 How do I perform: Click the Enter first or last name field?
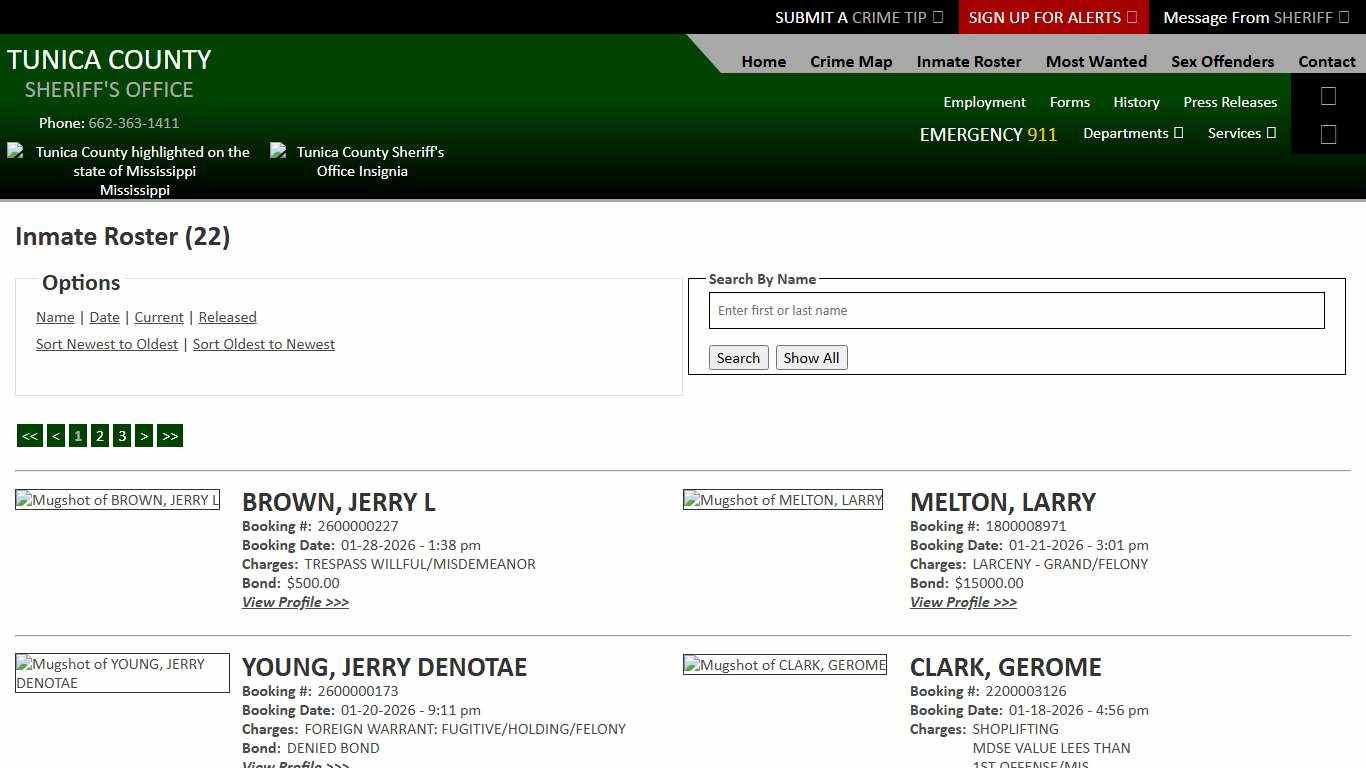coord(1016,310)
